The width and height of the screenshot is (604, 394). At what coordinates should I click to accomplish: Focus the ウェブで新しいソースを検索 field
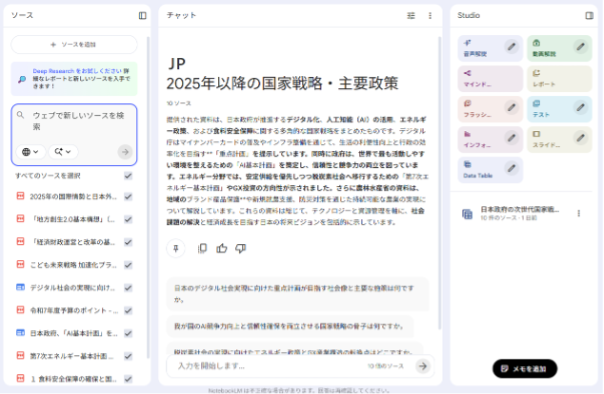(x=79, y=121)
